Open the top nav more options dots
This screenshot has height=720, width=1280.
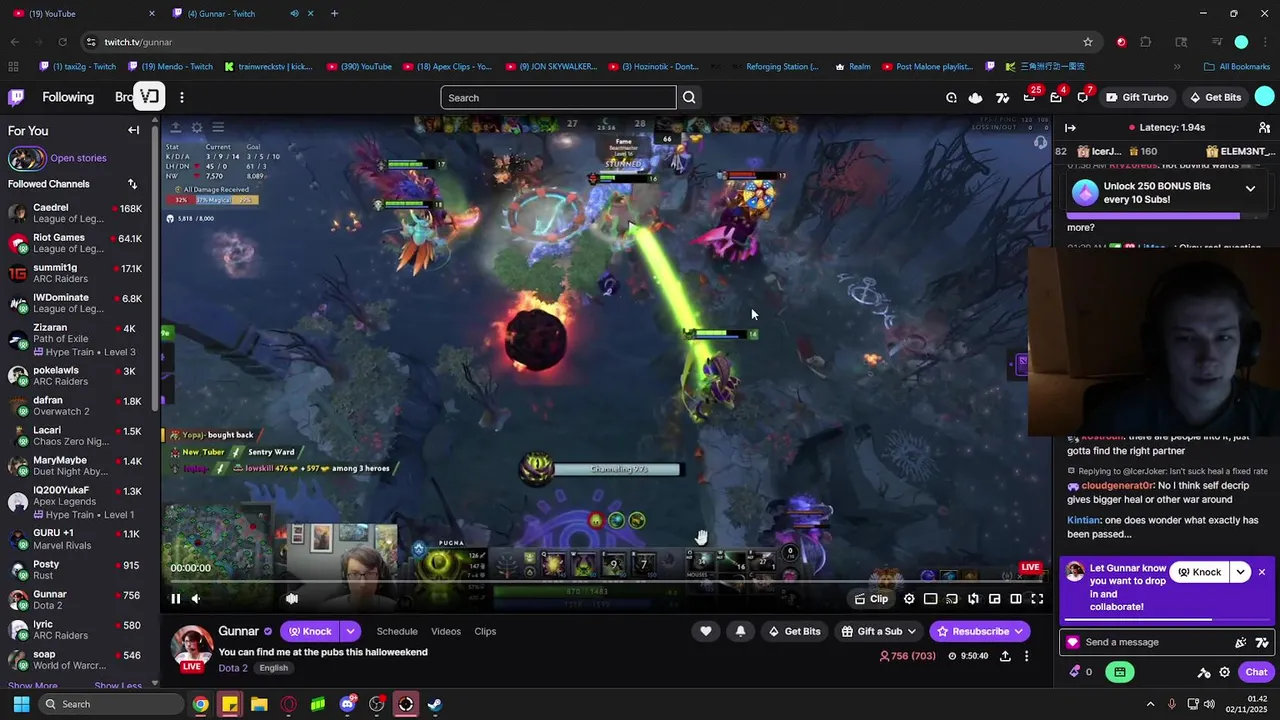pos(181,97)
